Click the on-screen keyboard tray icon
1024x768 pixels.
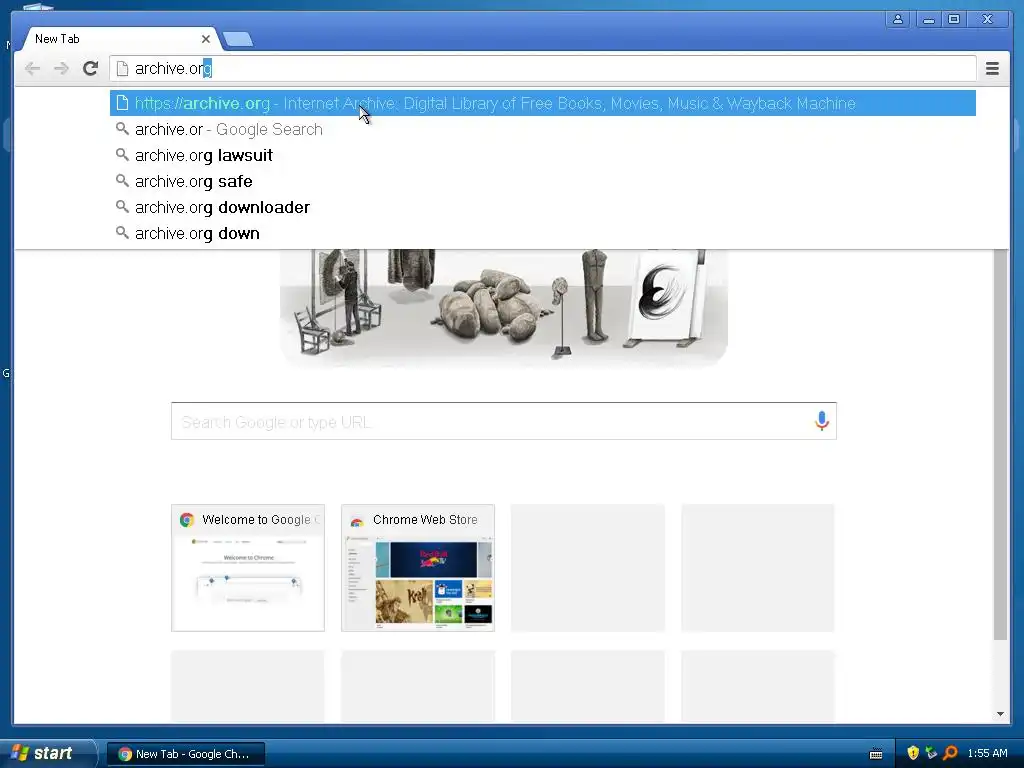tap(876, 754)
